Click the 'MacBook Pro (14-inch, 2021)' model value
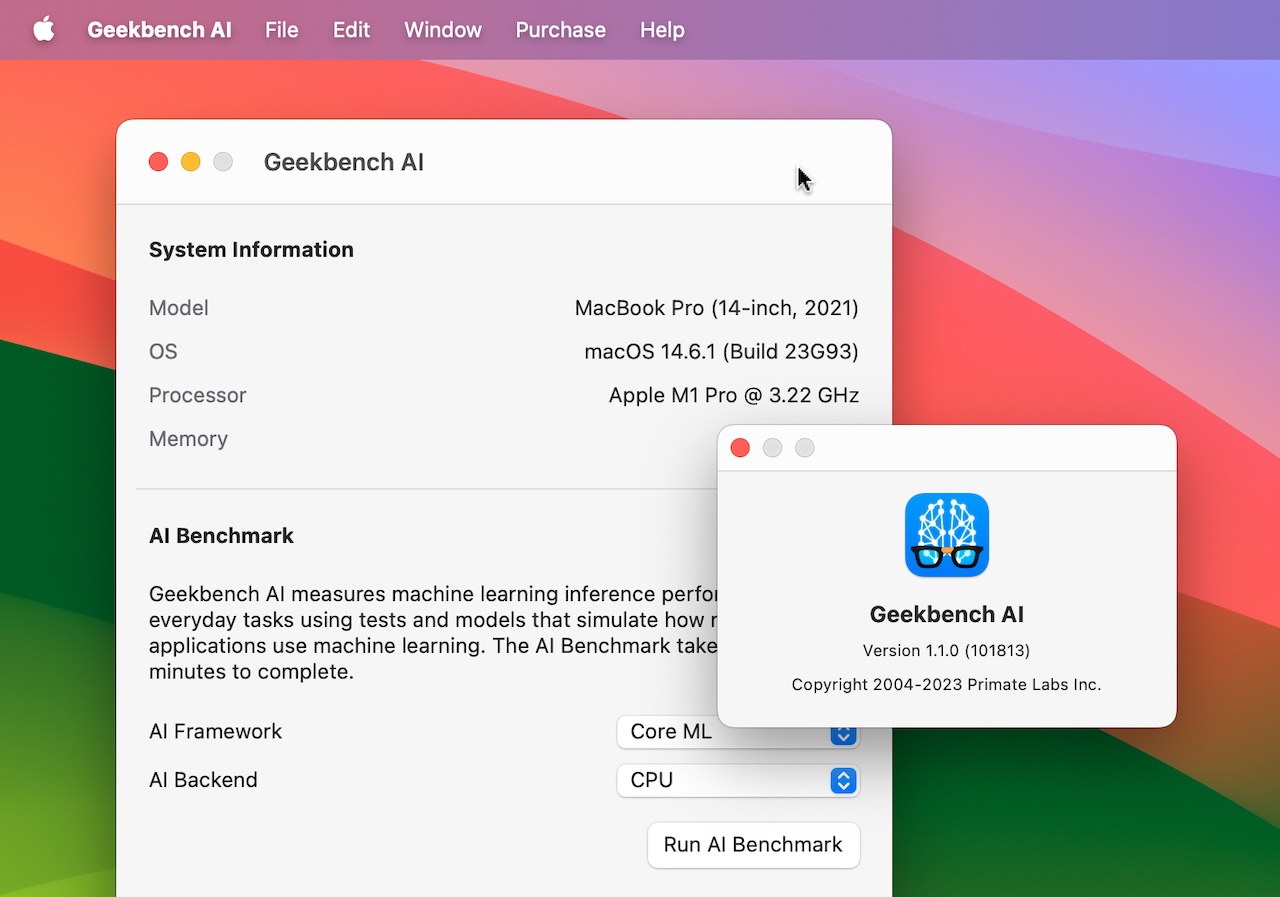This screenshot has width=1280, height=897. pyautogui.click(x=716, y=308)
